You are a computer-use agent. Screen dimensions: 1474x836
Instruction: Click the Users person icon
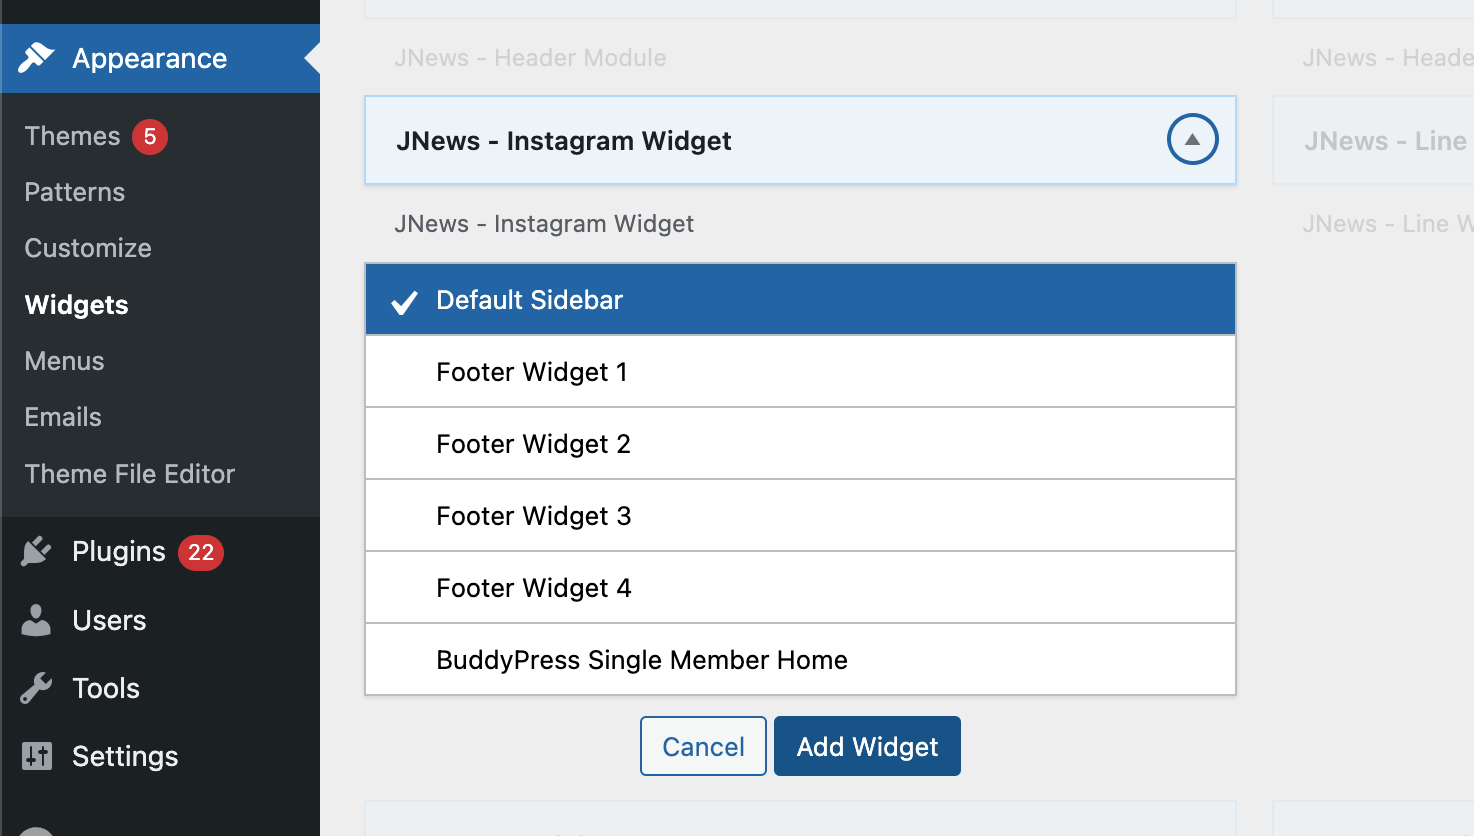[36, 620]
